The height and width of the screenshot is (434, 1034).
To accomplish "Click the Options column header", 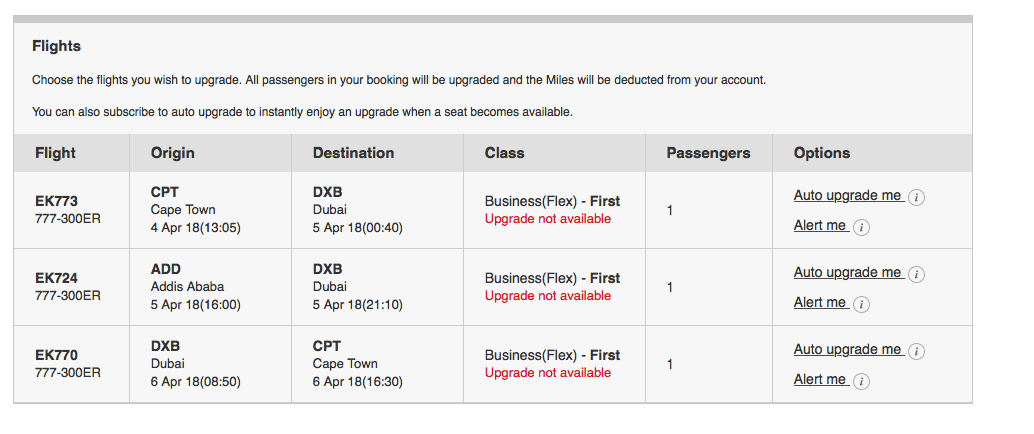I will [822, 153].
